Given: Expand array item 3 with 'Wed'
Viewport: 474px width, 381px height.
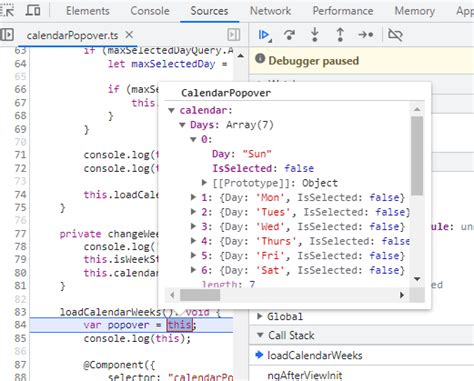Looking at the screenshot, I should pyautogui.click(x=193, y=226).
